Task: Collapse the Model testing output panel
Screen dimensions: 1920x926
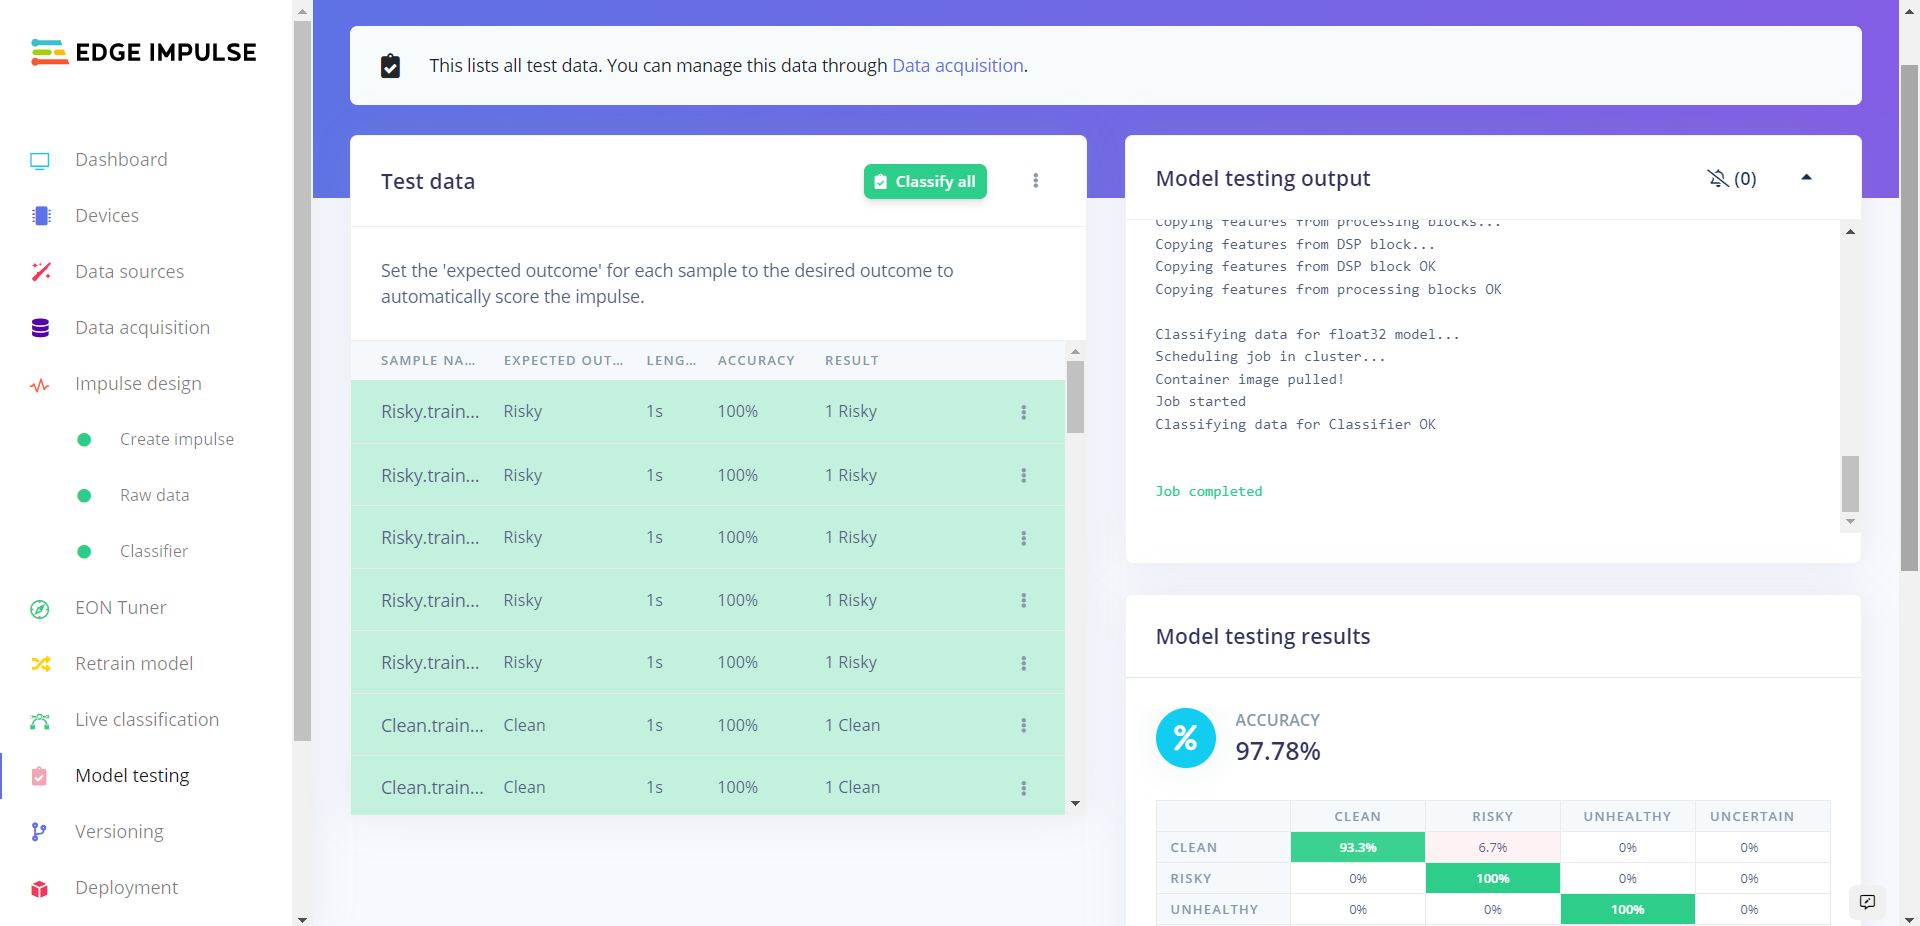Action: (1806, 178)
